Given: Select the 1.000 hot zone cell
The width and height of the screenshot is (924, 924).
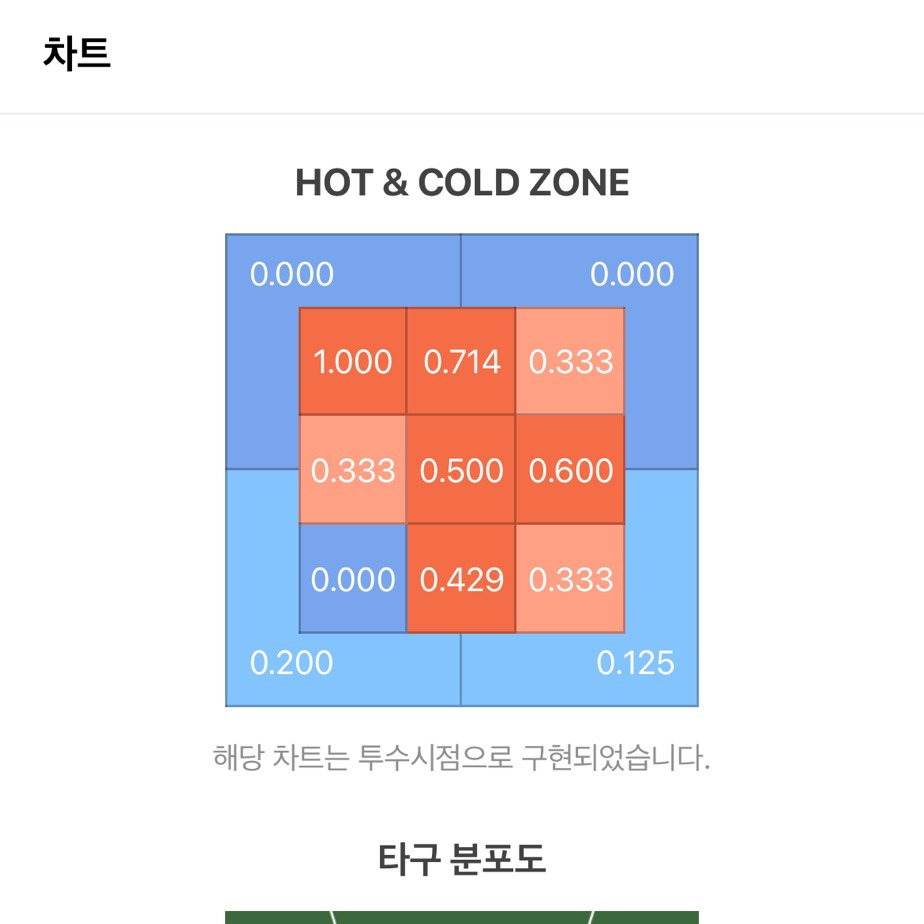Looking at the screenshot, I should tap(352, 361).
